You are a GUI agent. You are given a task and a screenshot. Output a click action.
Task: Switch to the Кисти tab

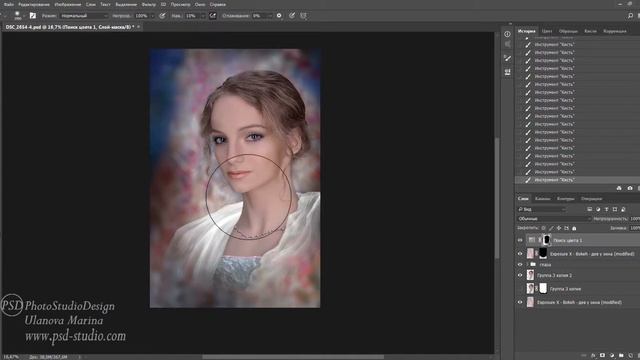[590, 31]
